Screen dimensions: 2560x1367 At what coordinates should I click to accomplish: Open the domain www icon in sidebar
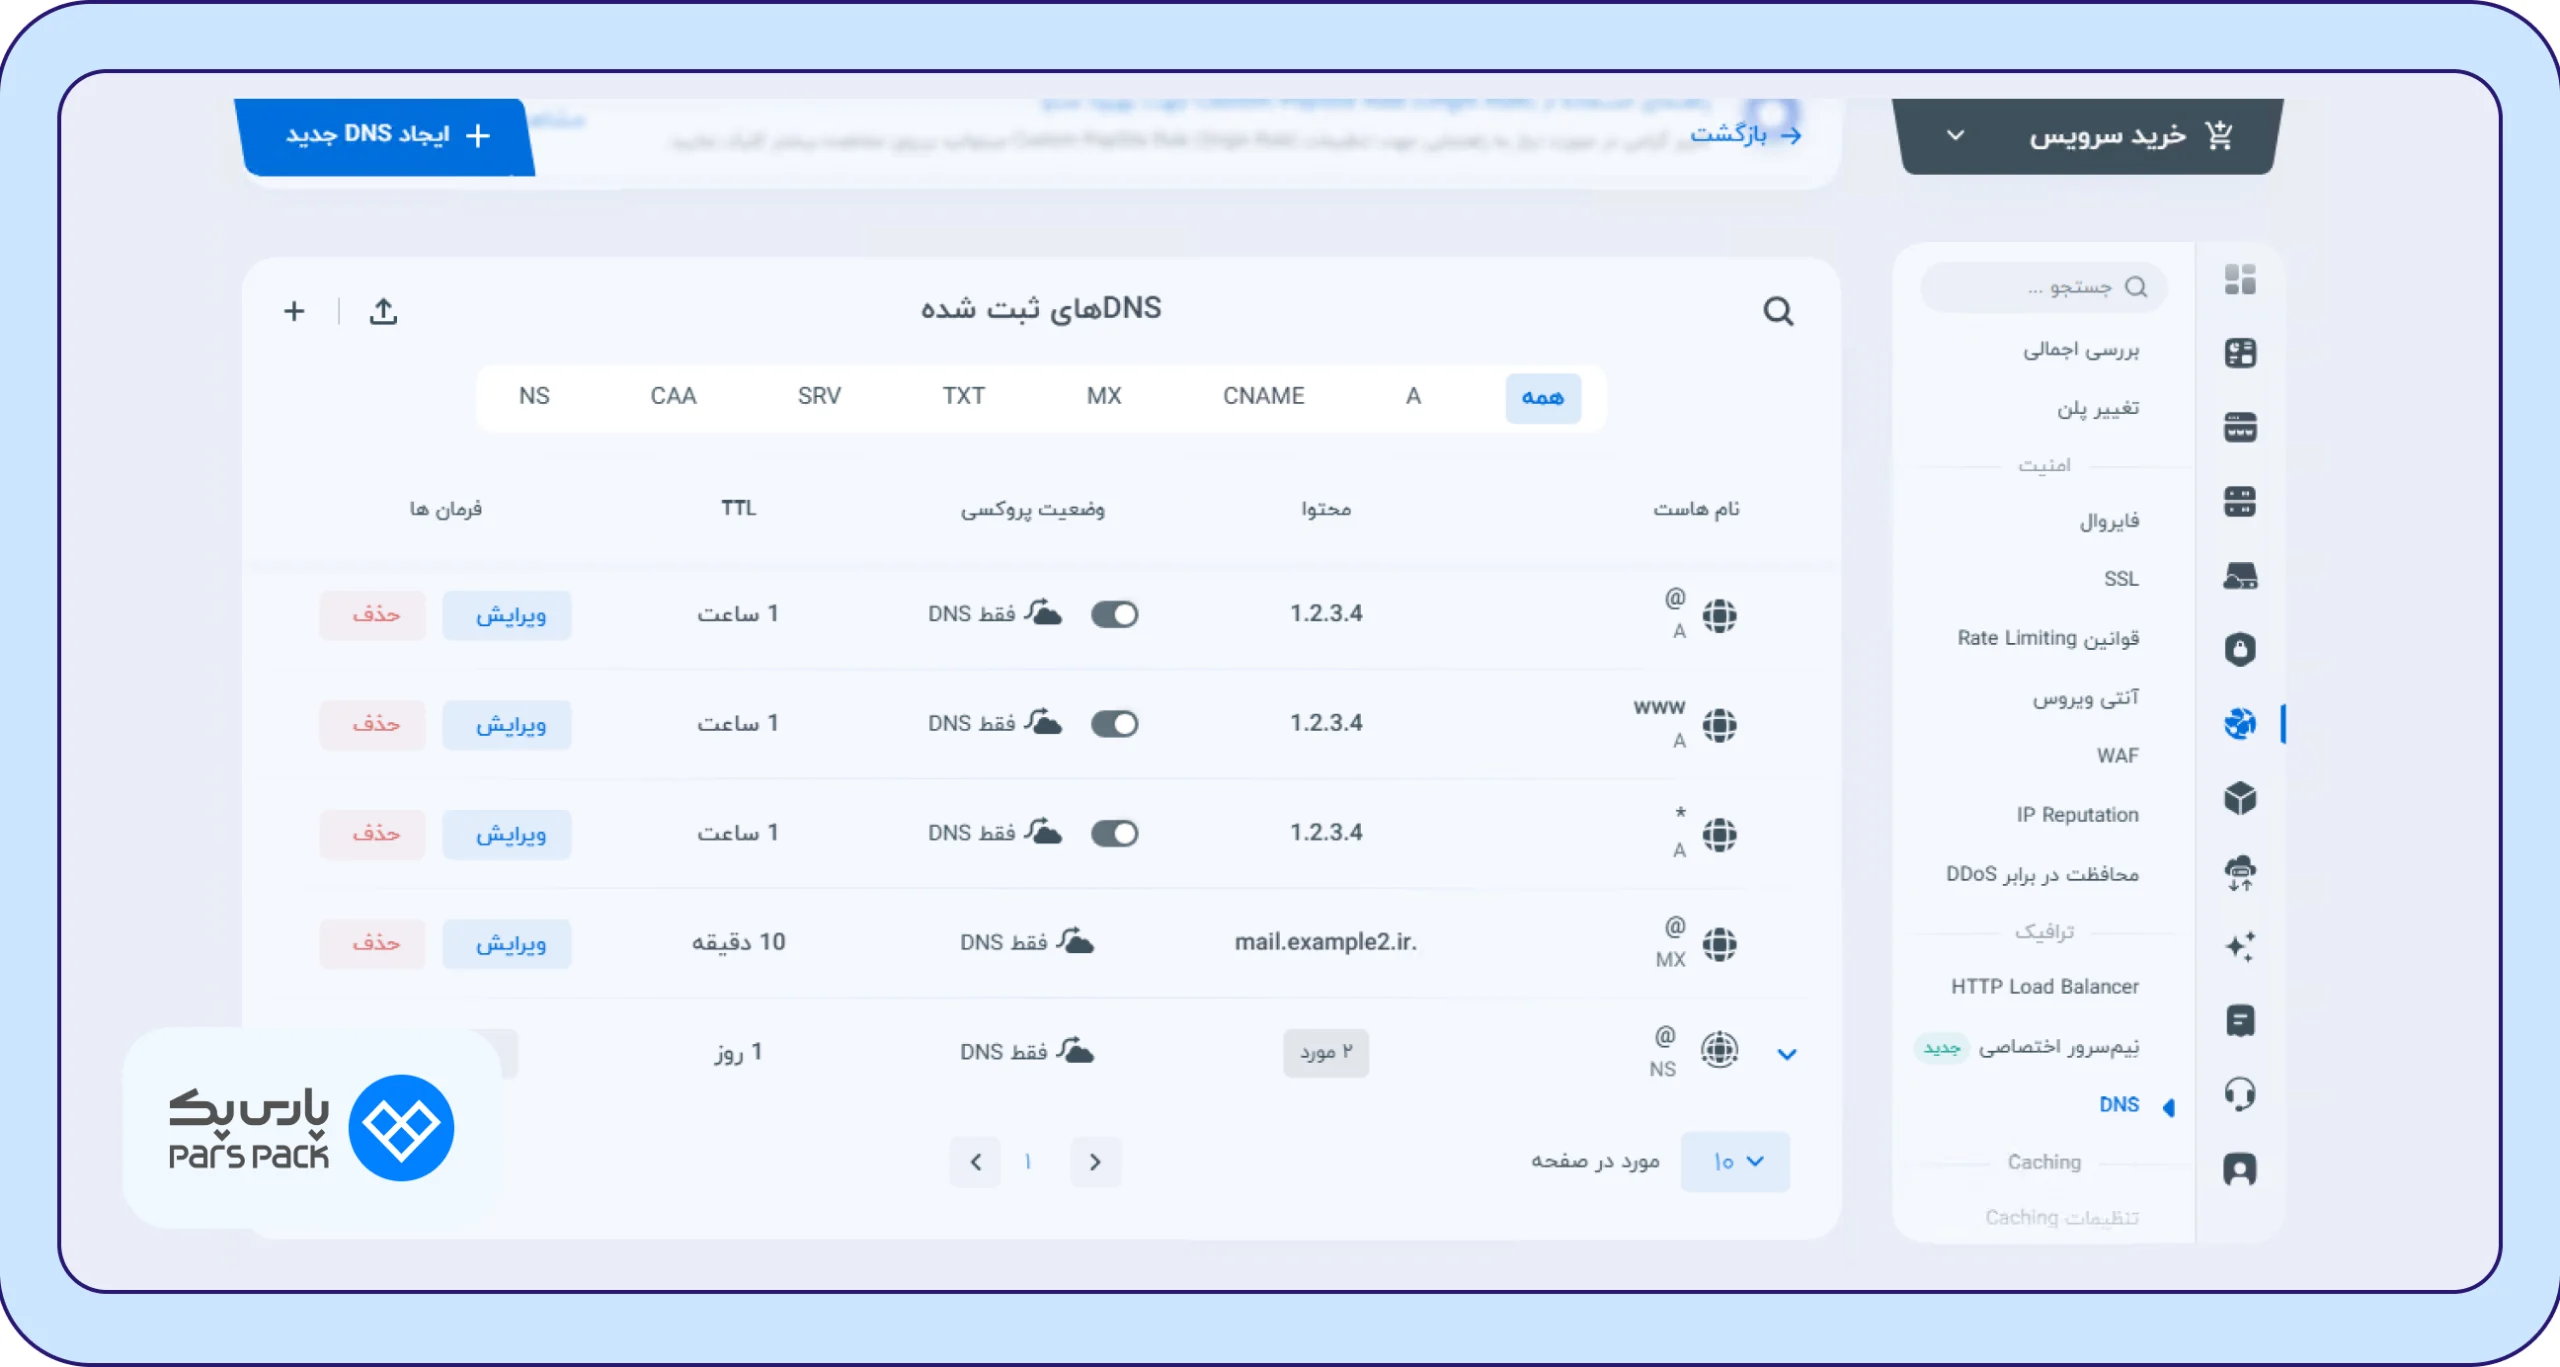[x=2240, y=427]
